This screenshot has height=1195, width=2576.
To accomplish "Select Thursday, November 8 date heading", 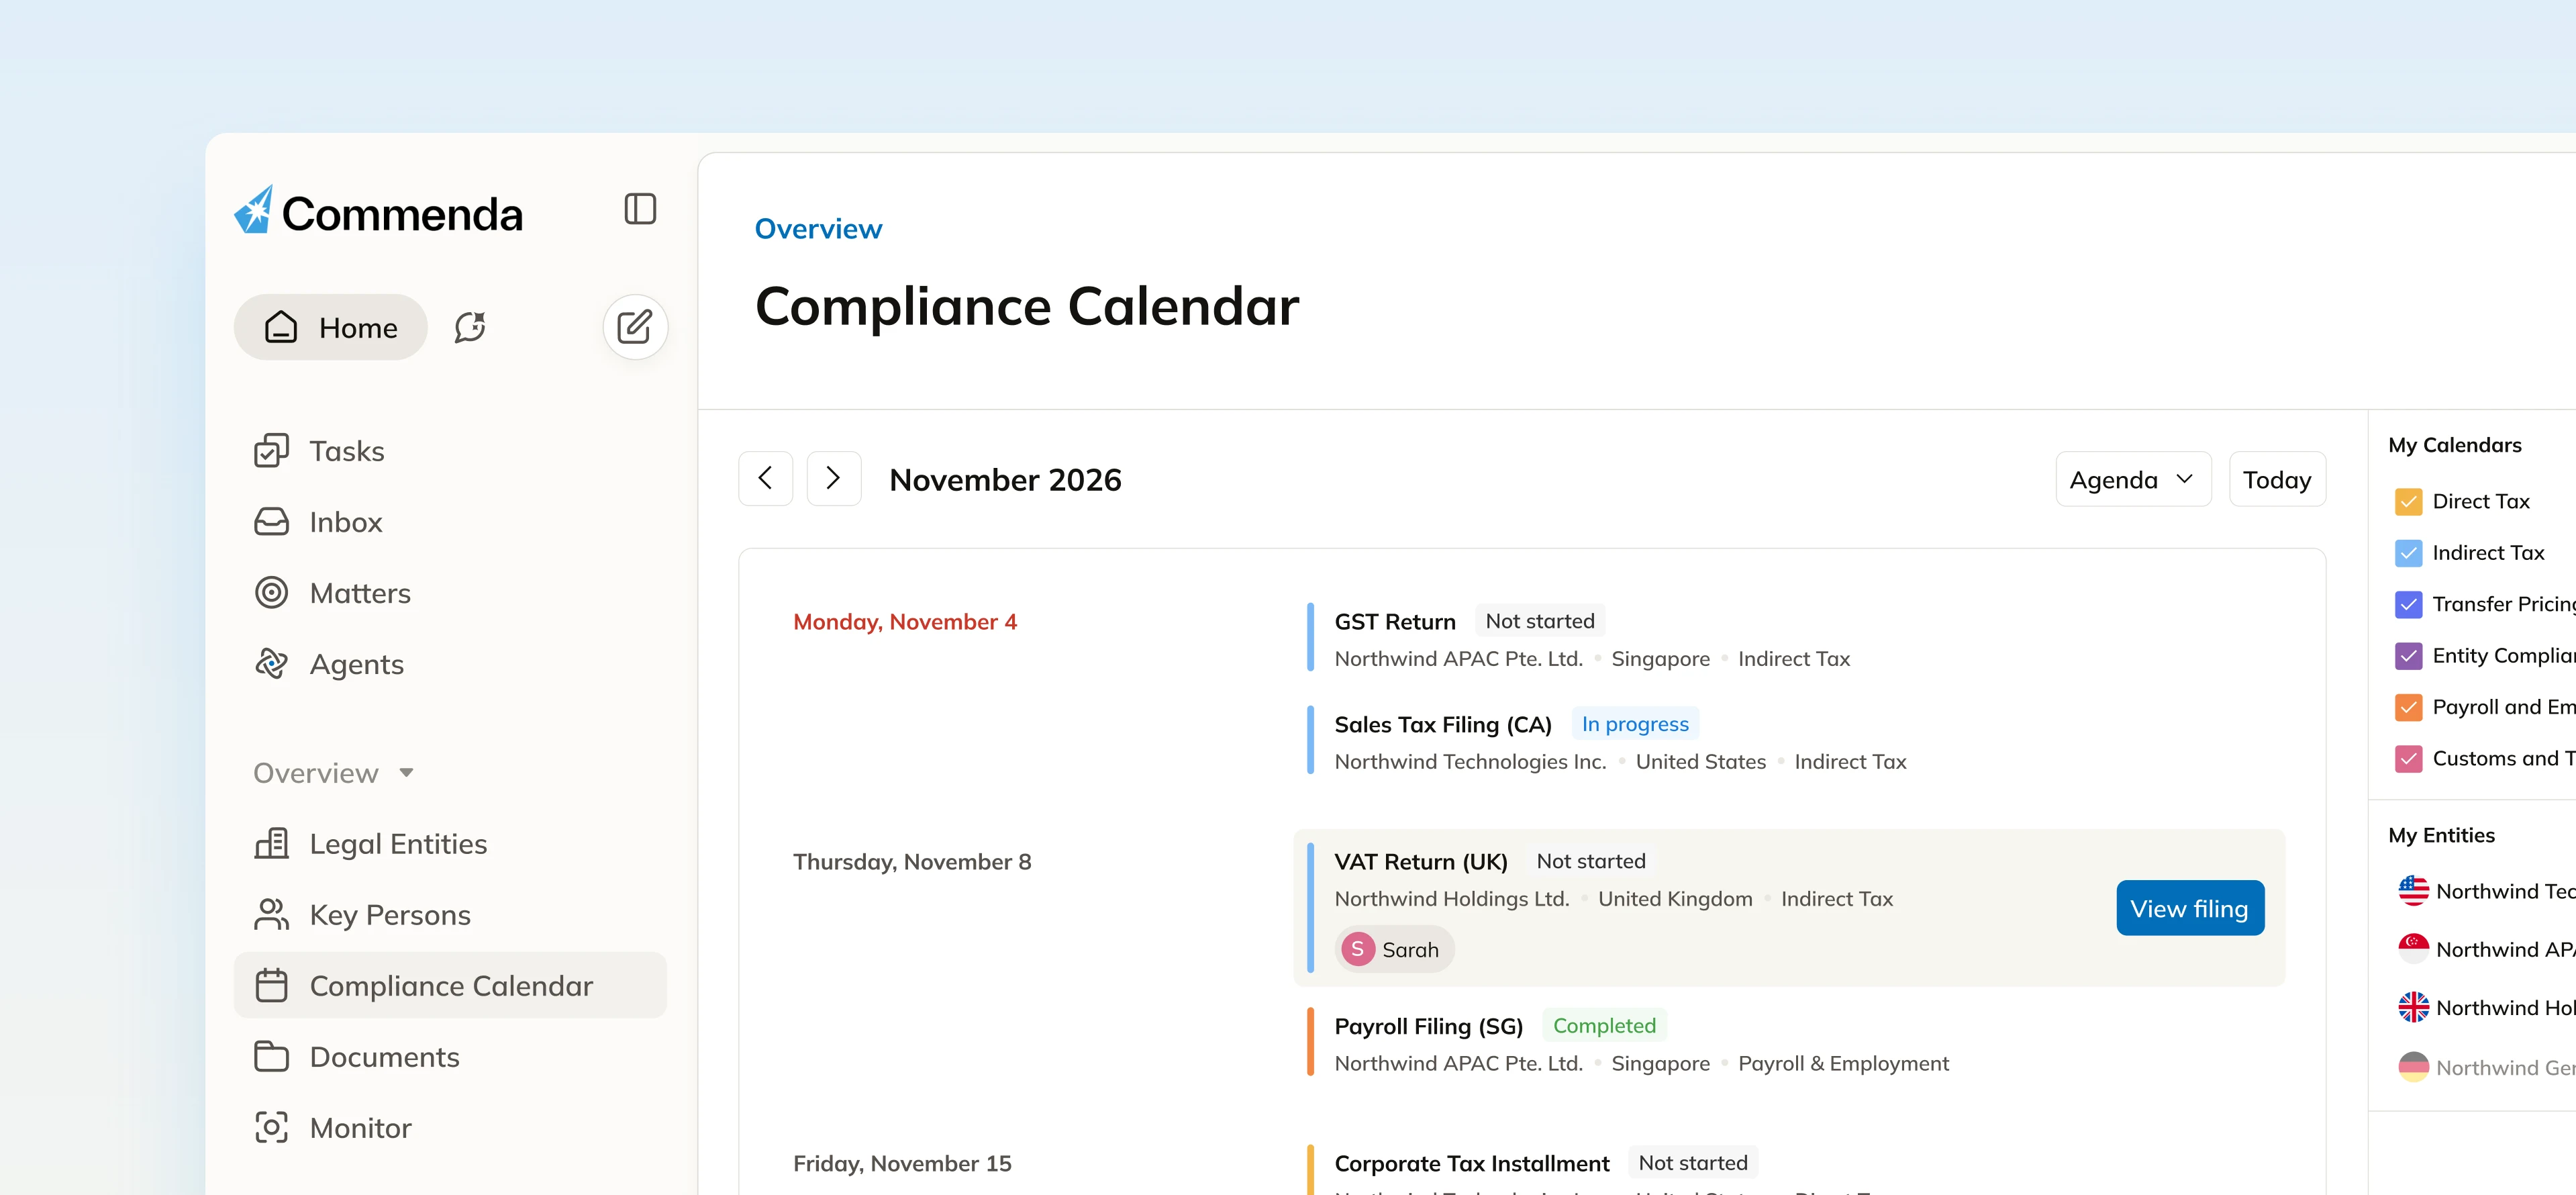I will point(912,862).
